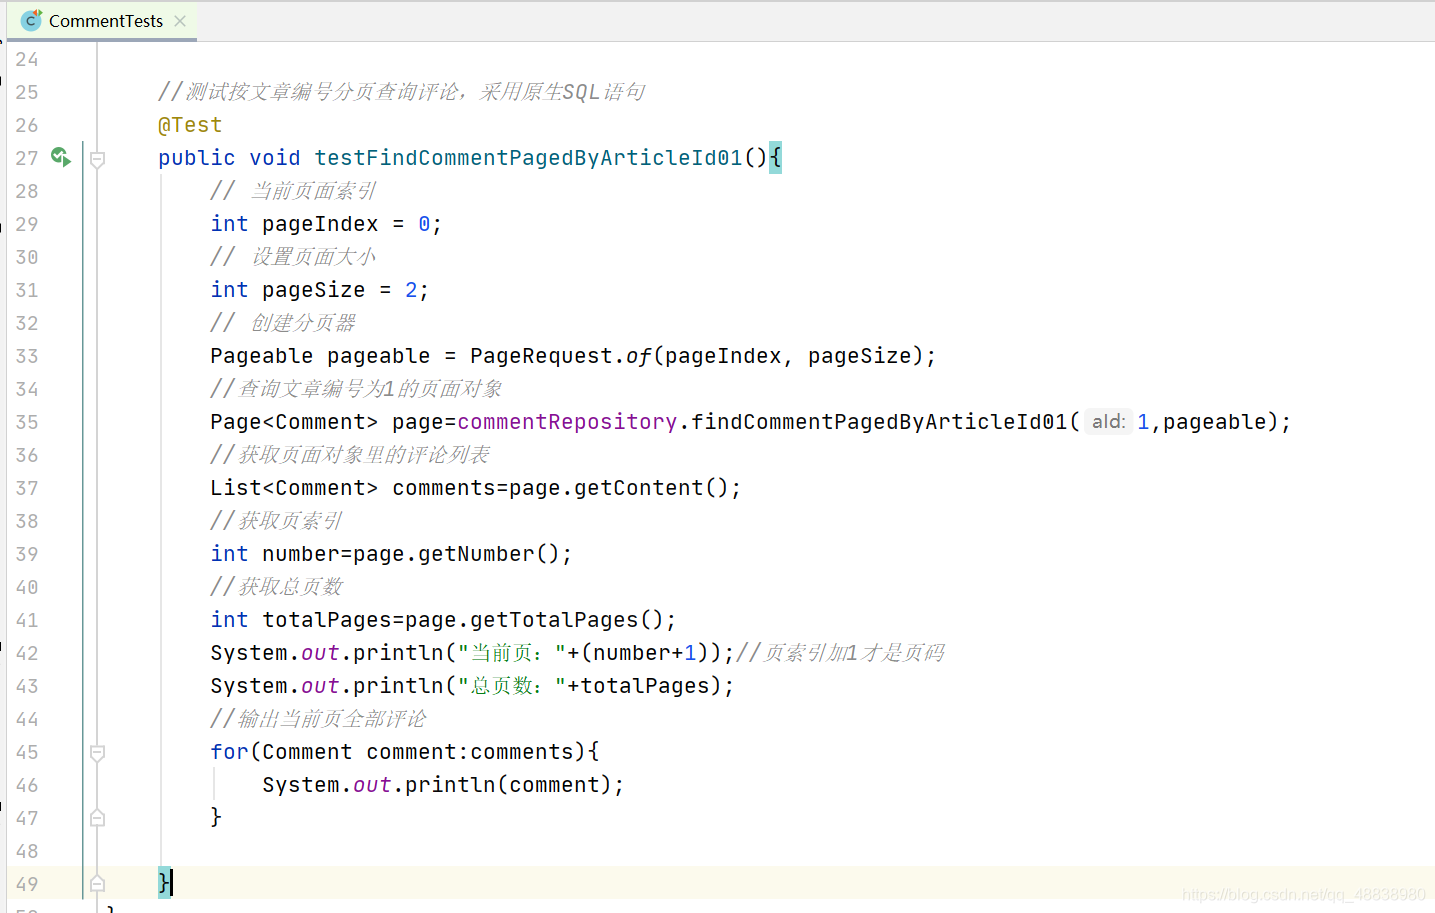
Task: Click method name testFindCommentPagedByArticleId01
Action: click(x=528, y=158)
